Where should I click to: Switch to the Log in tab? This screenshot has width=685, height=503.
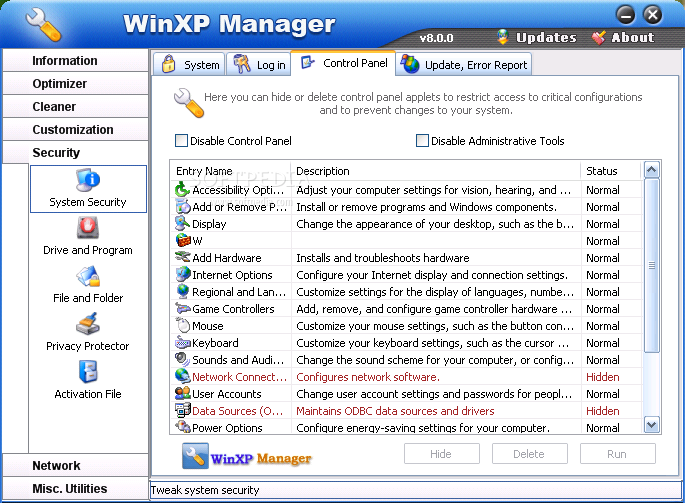[x=259, y=65]
